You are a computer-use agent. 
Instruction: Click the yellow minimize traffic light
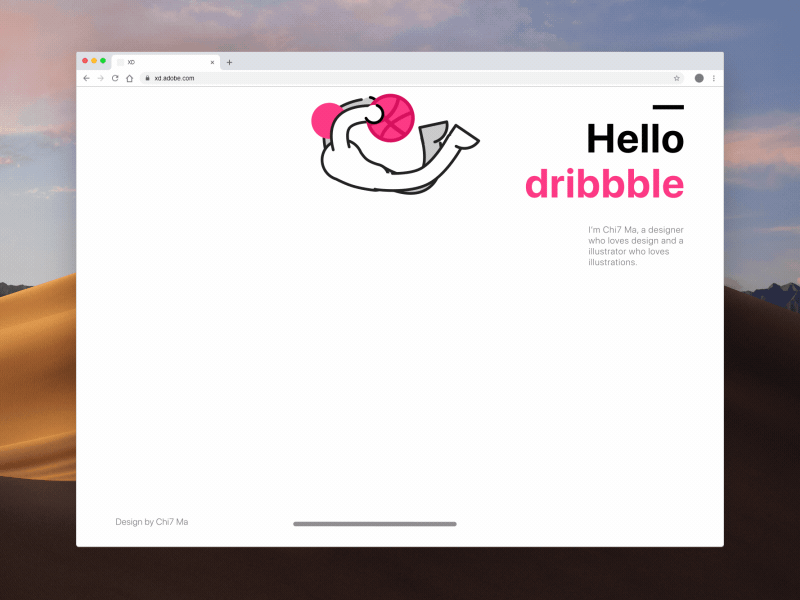point(95,60)
